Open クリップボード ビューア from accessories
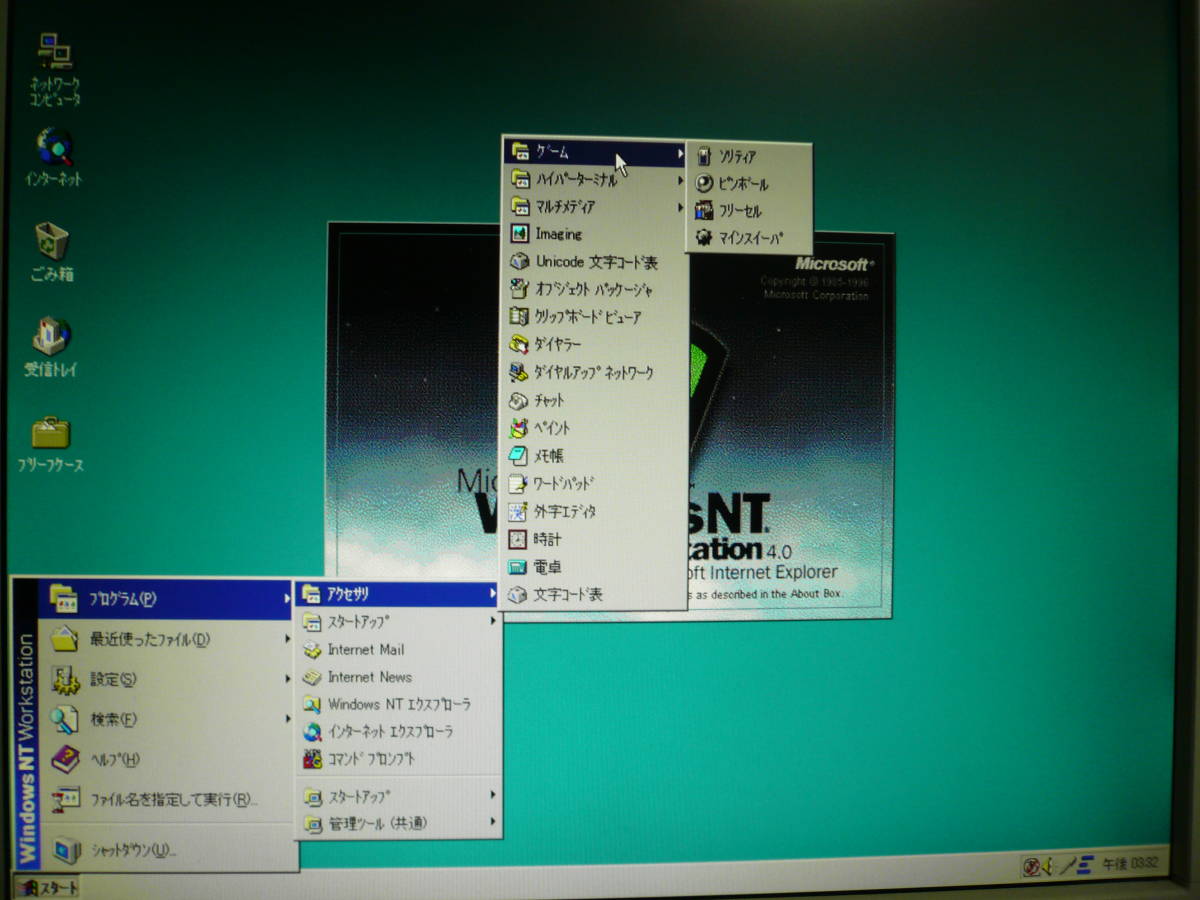Viewport: 1200px width, 900px height. 596,317
